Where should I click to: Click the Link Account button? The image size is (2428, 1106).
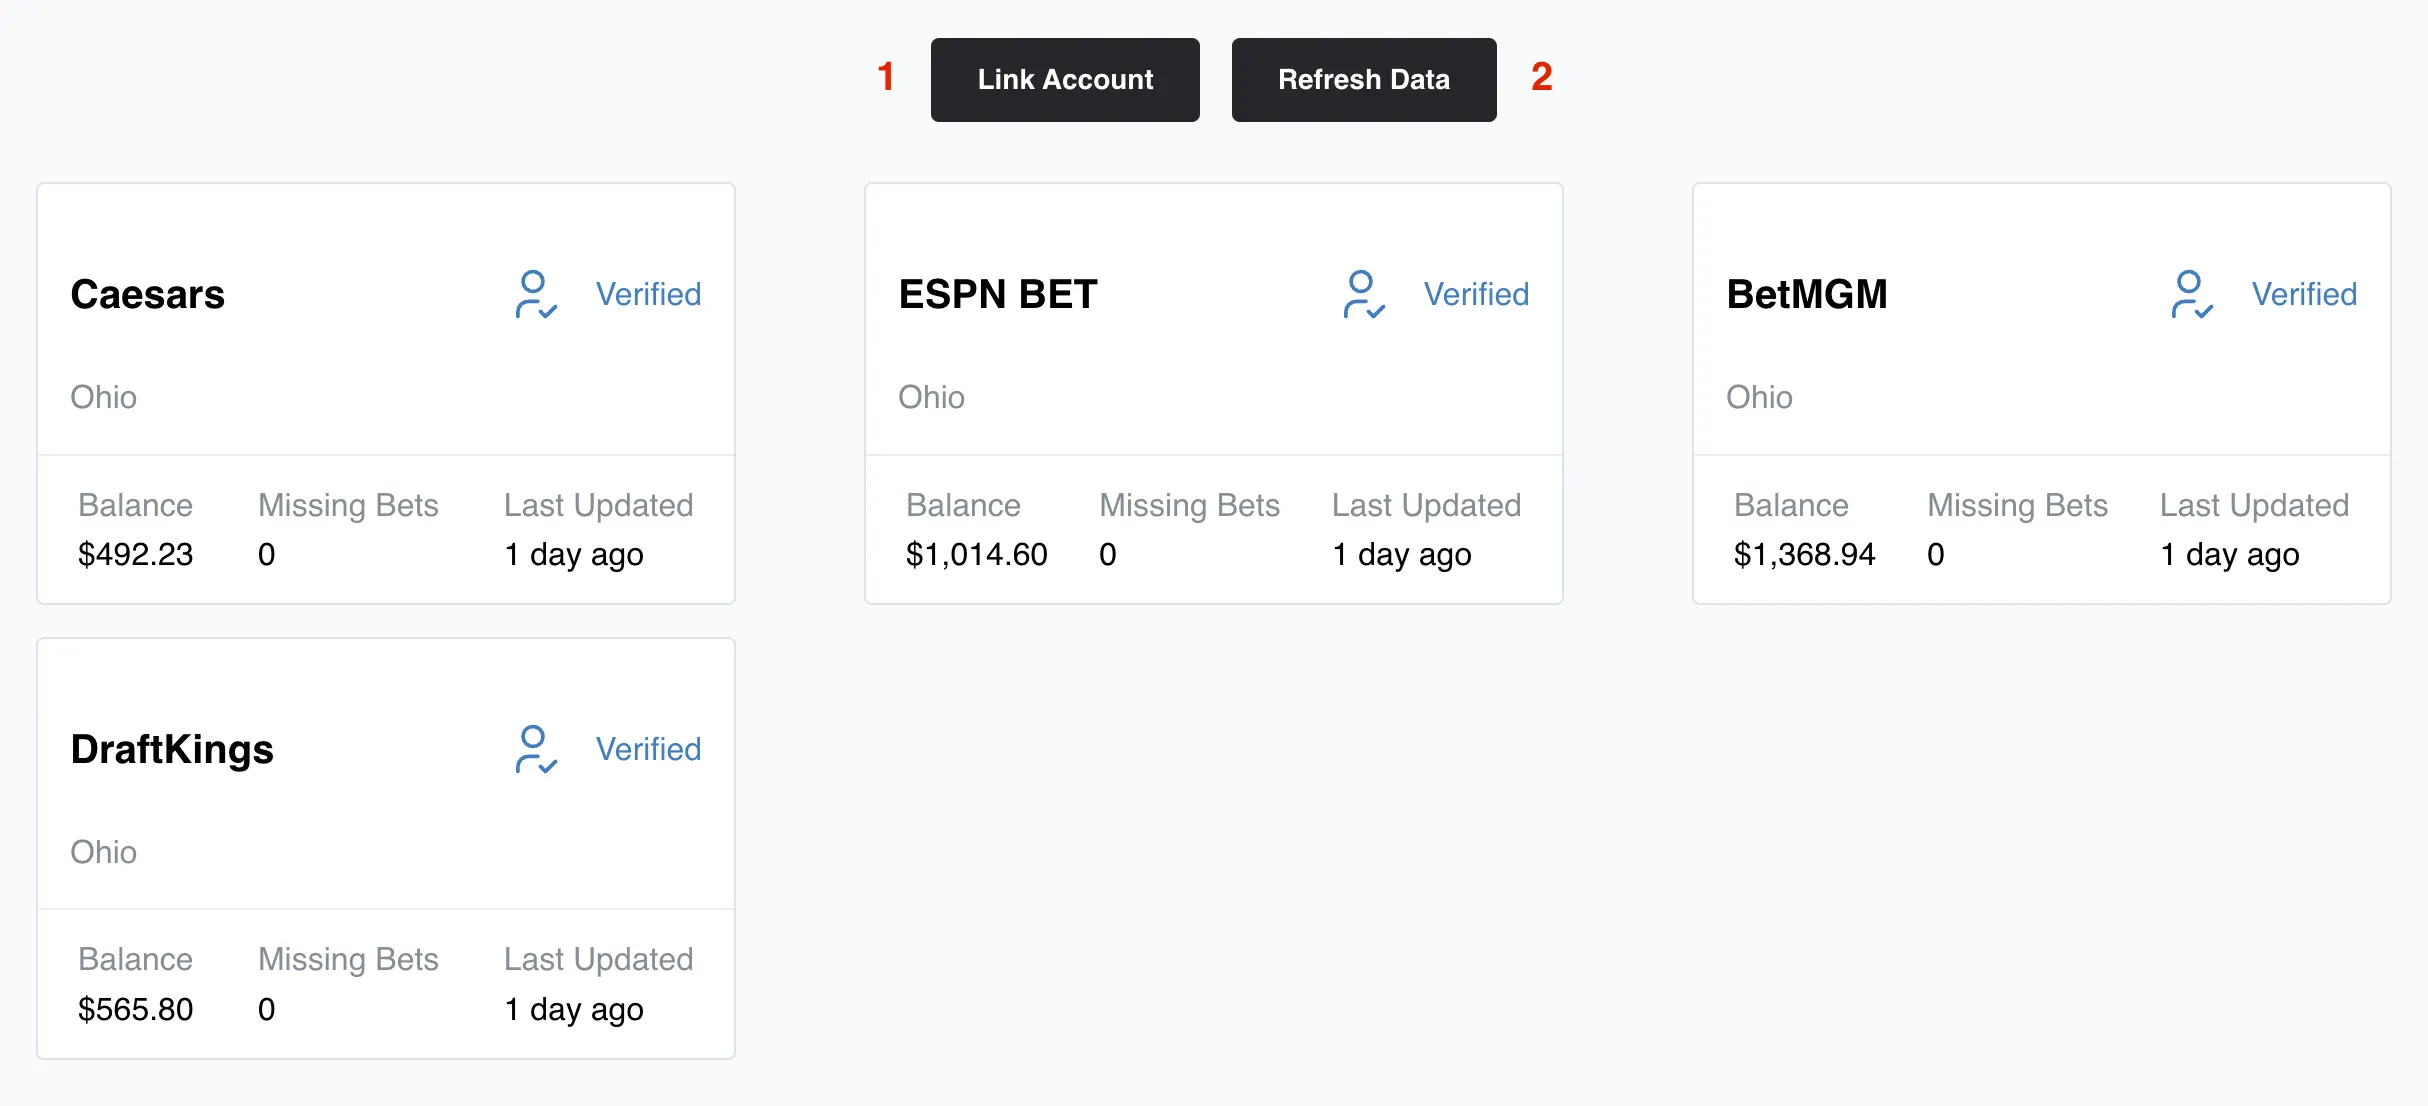tap(1064, 79)
